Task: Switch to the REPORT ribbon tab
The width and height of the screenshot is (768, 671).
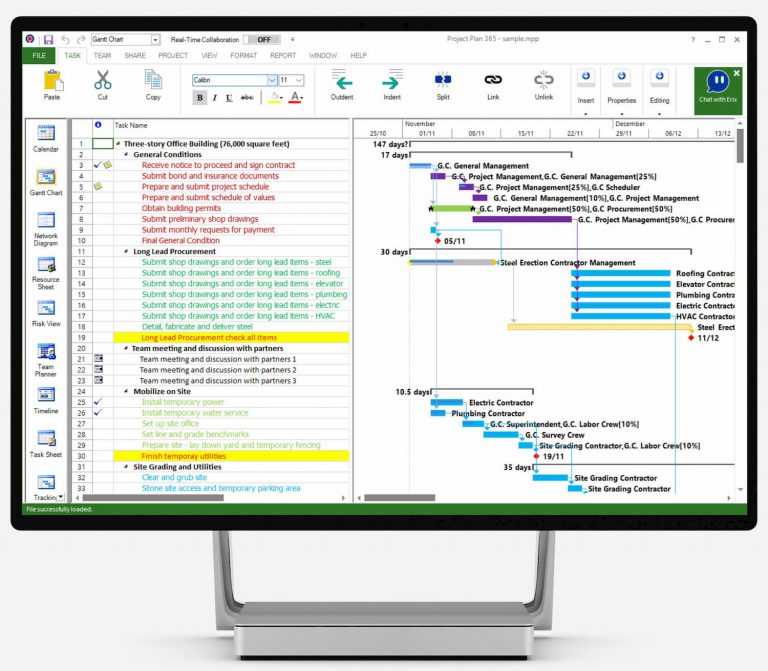Action: tap(283, 55)
